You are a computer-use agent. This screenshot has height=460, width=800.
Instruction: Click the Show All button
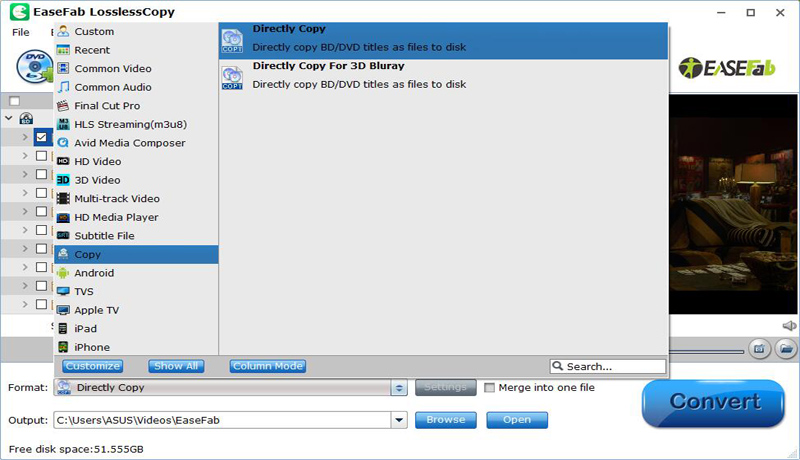tap(176, 366)
